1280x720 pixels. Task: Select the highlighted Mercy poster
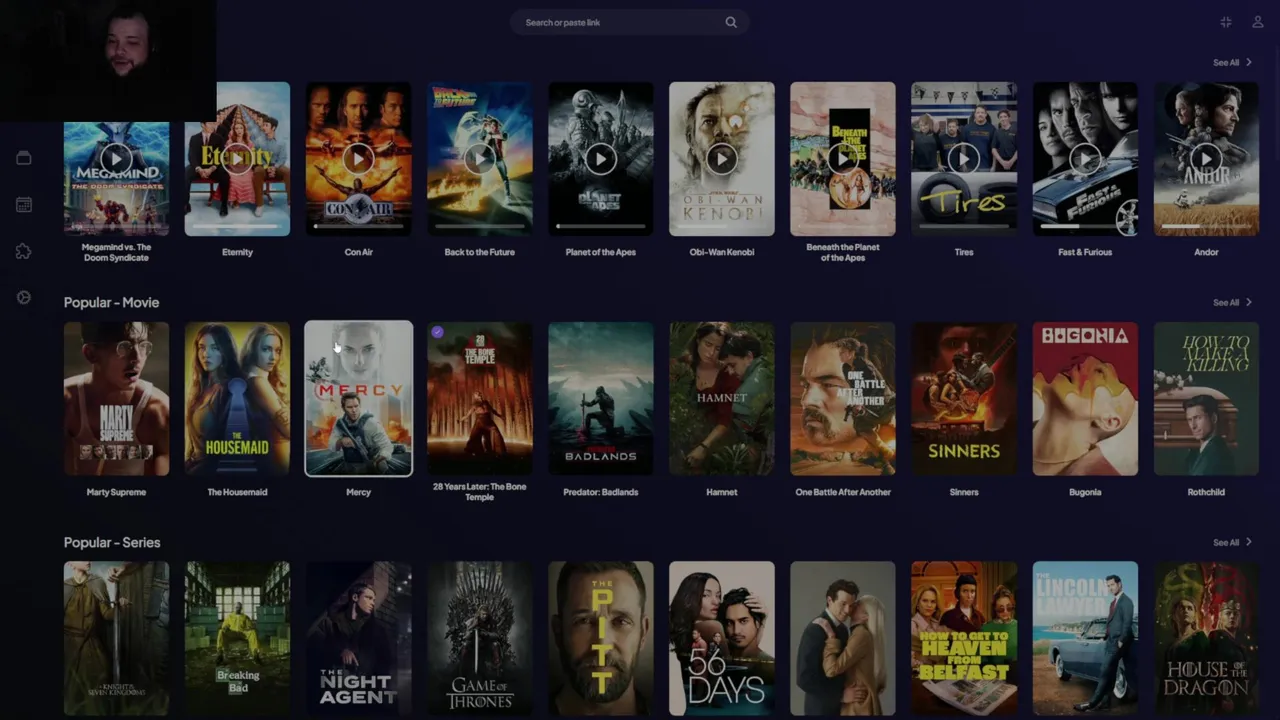[358, 399]
